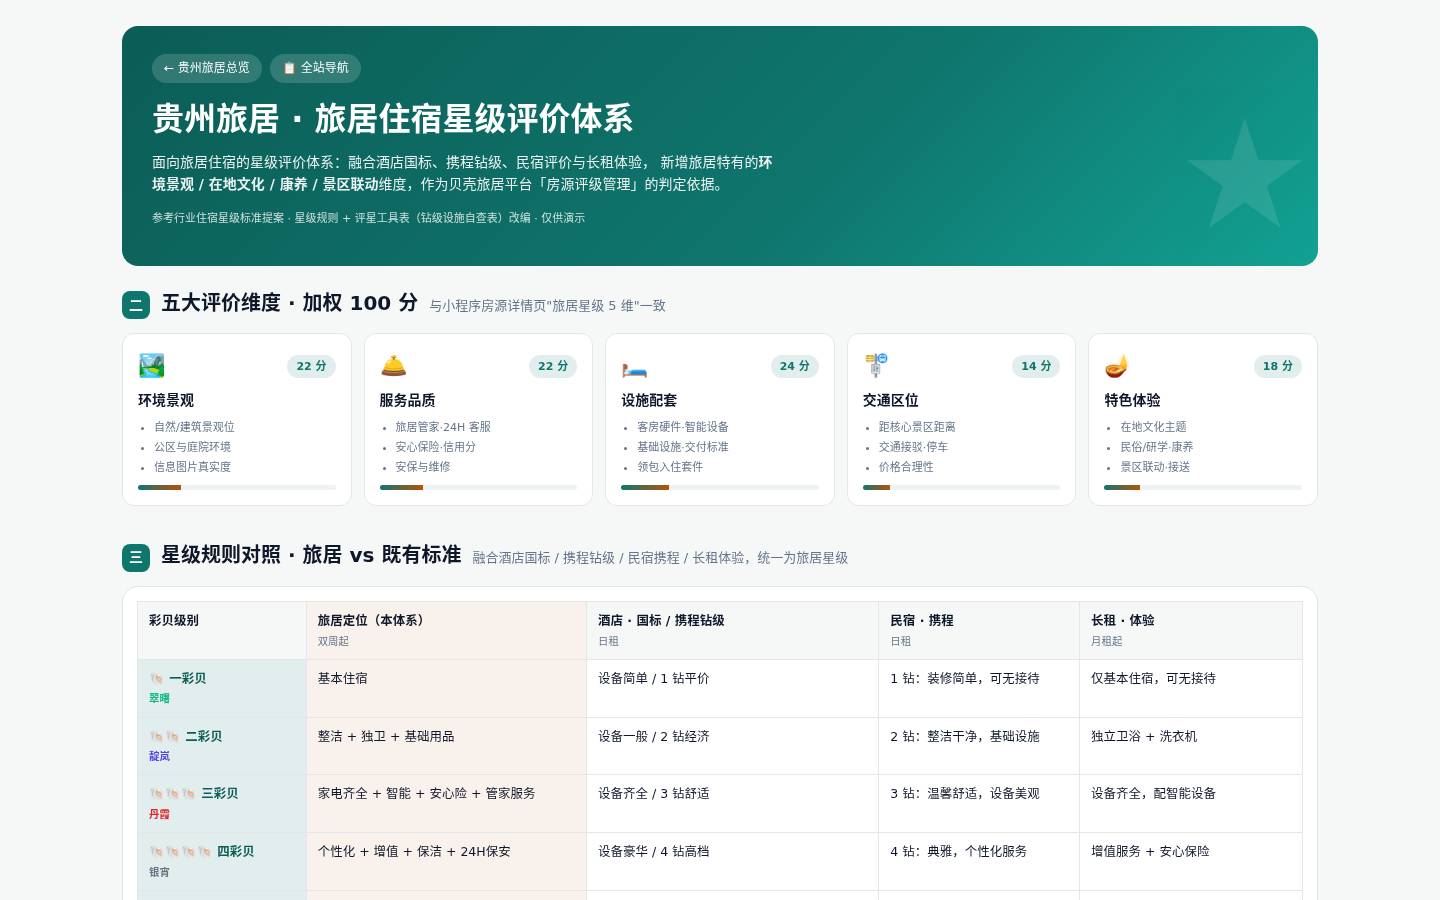
Task: Click cell 独立卫浴 + 洗衣机
Action: pos(1191,746)
